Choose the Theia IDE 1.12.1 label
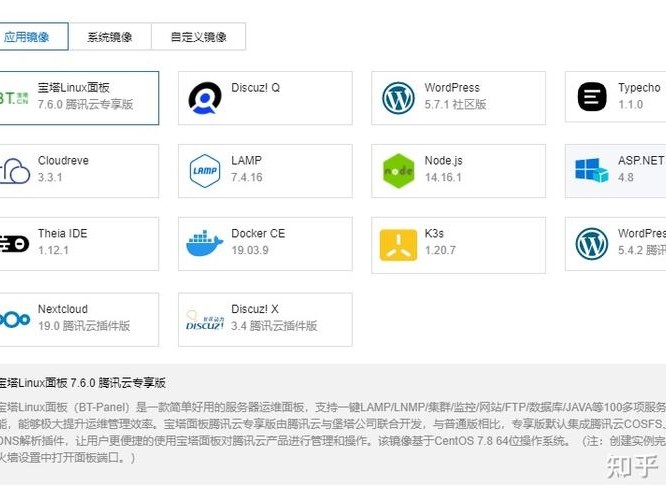 tap(62, 242)
